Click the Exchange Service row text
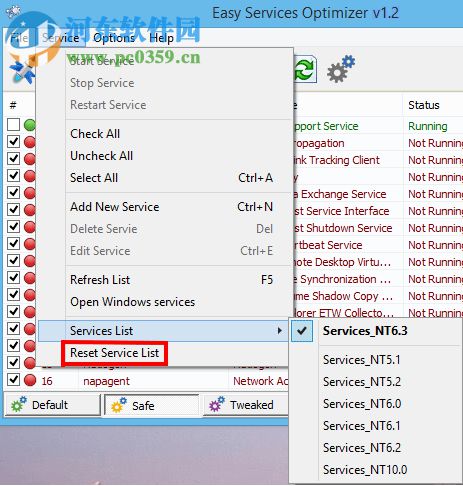This screenshot has height=486, width=463. coord(340,194)
